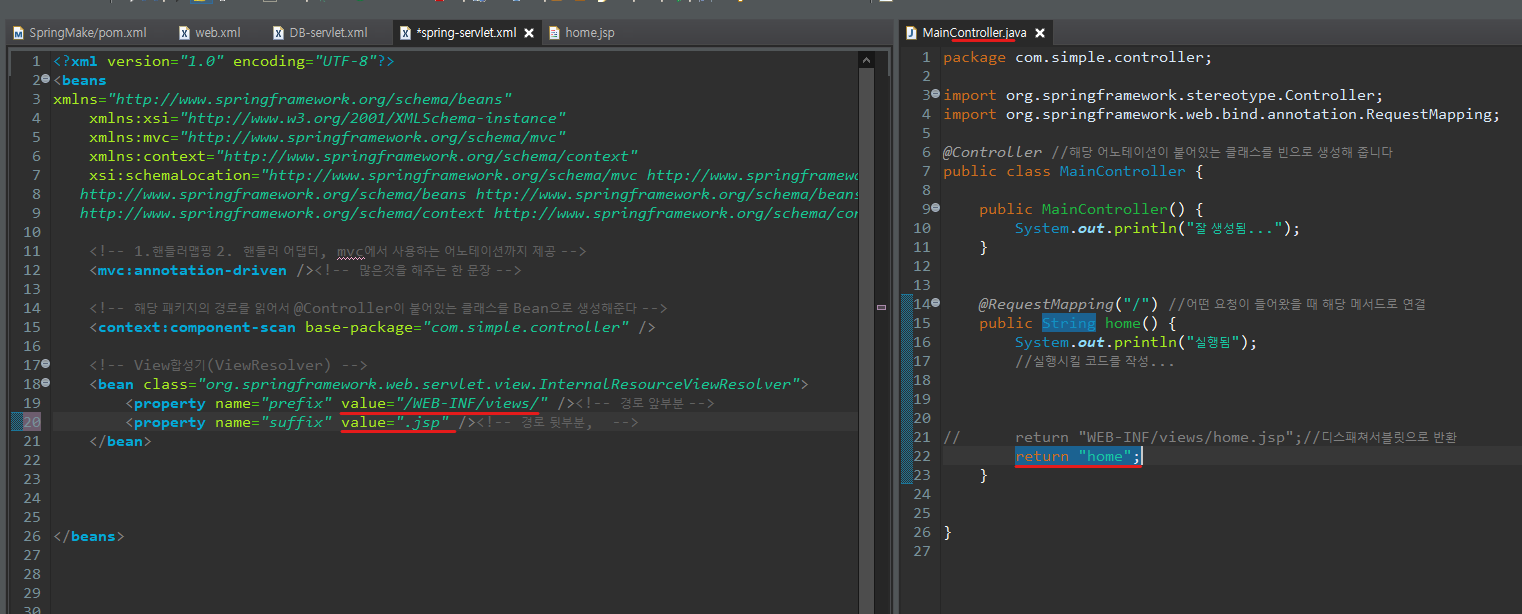Click the "//실행시킬 코드를 작성..." comment
The height and width of the screenshot is (614, 1522).
point(1095,361)
